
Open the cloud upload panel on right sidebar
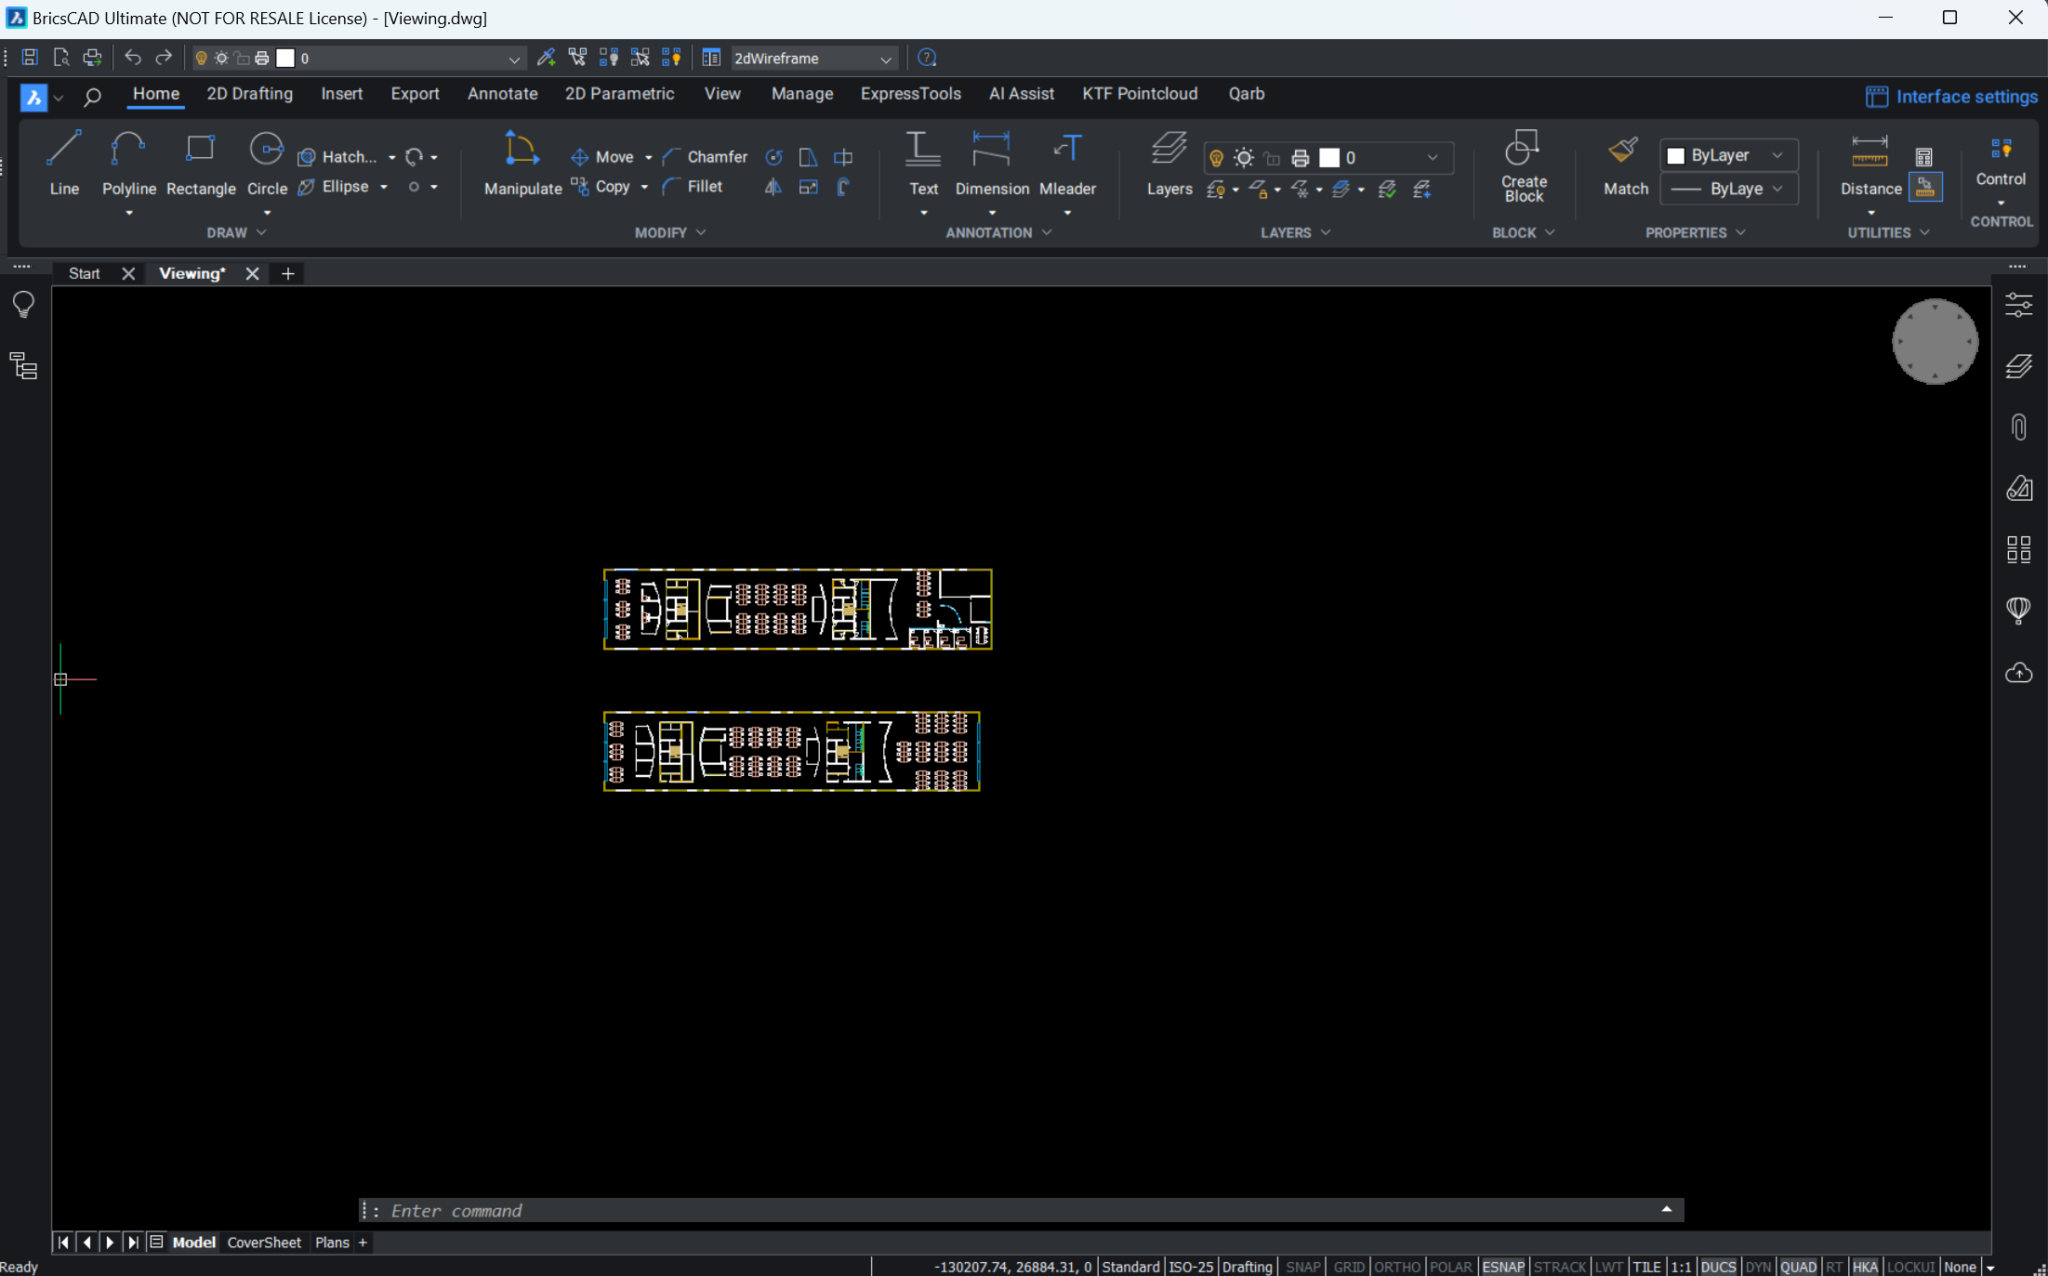pyautogui.click(x=2018, y=672)
